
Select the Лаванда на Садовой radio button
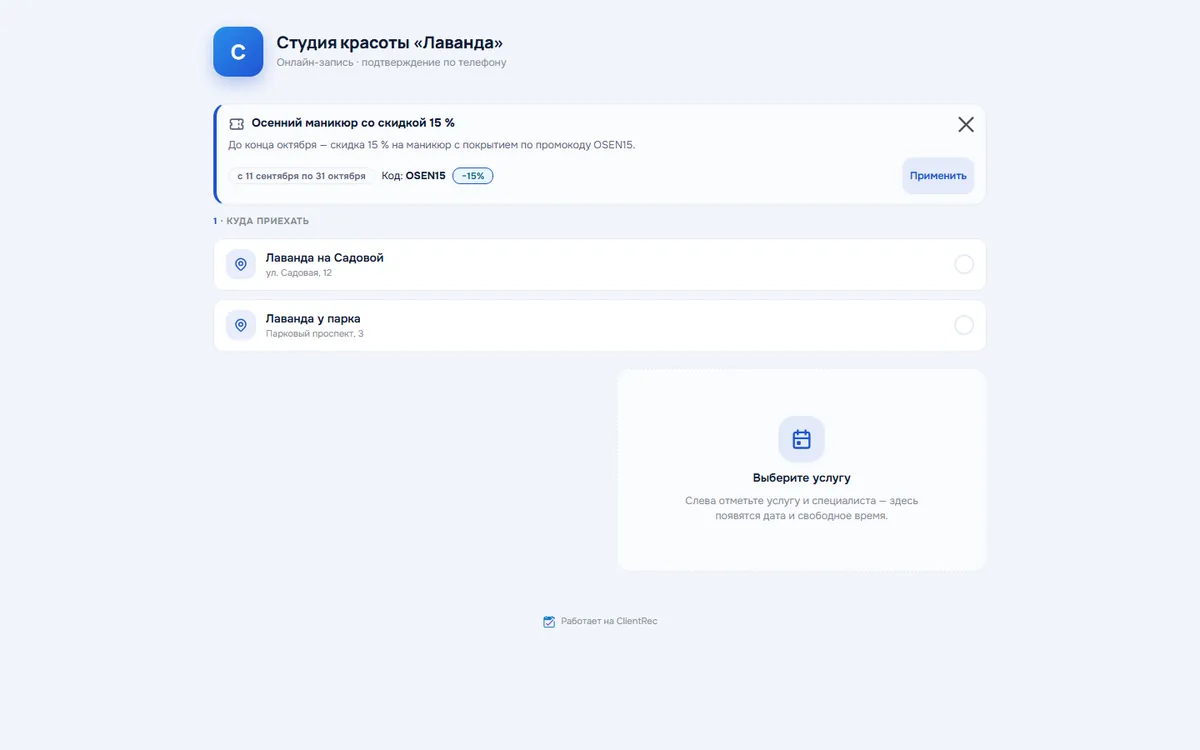click(964, 265)
